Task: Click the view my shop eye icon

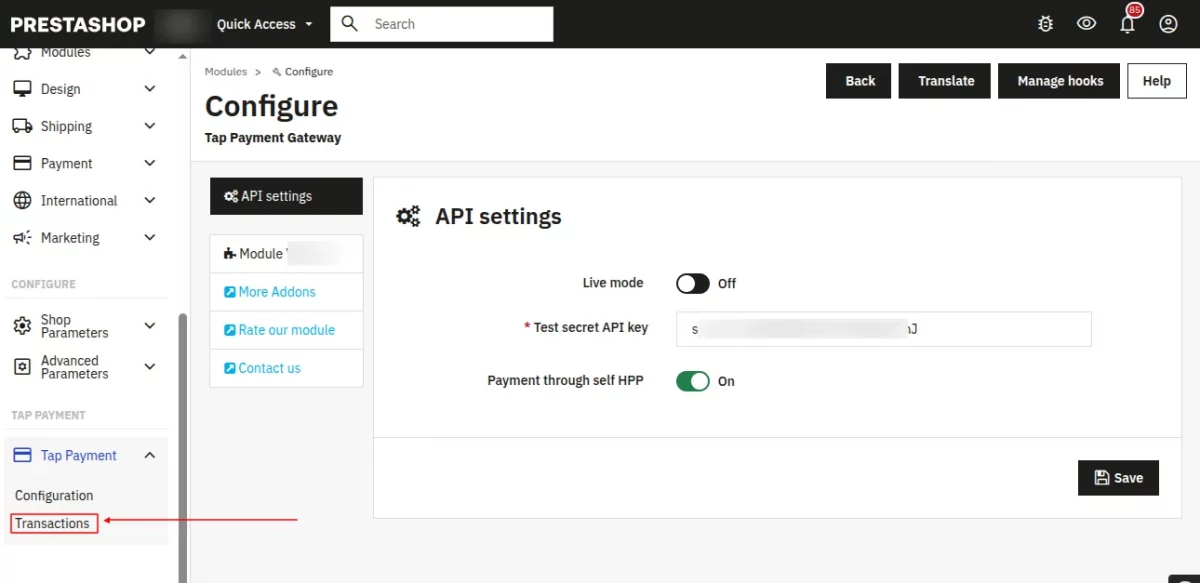Action: (x=1087, y=24)
